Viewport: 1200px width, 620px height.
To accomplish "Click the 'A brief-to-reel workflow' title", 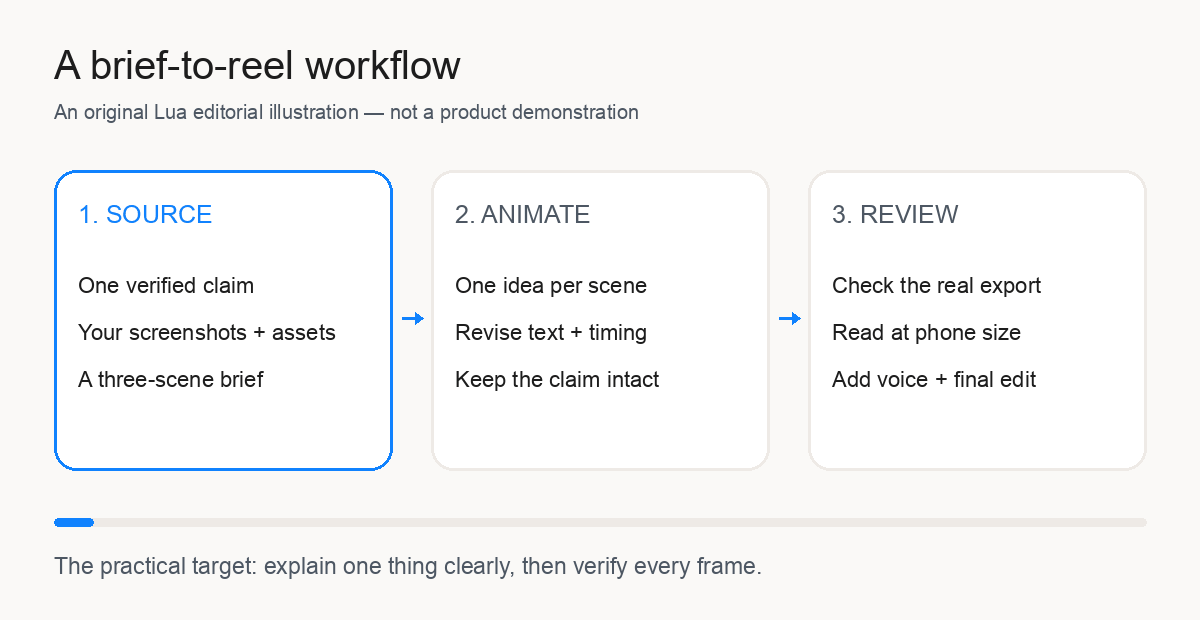I will 257,66.
